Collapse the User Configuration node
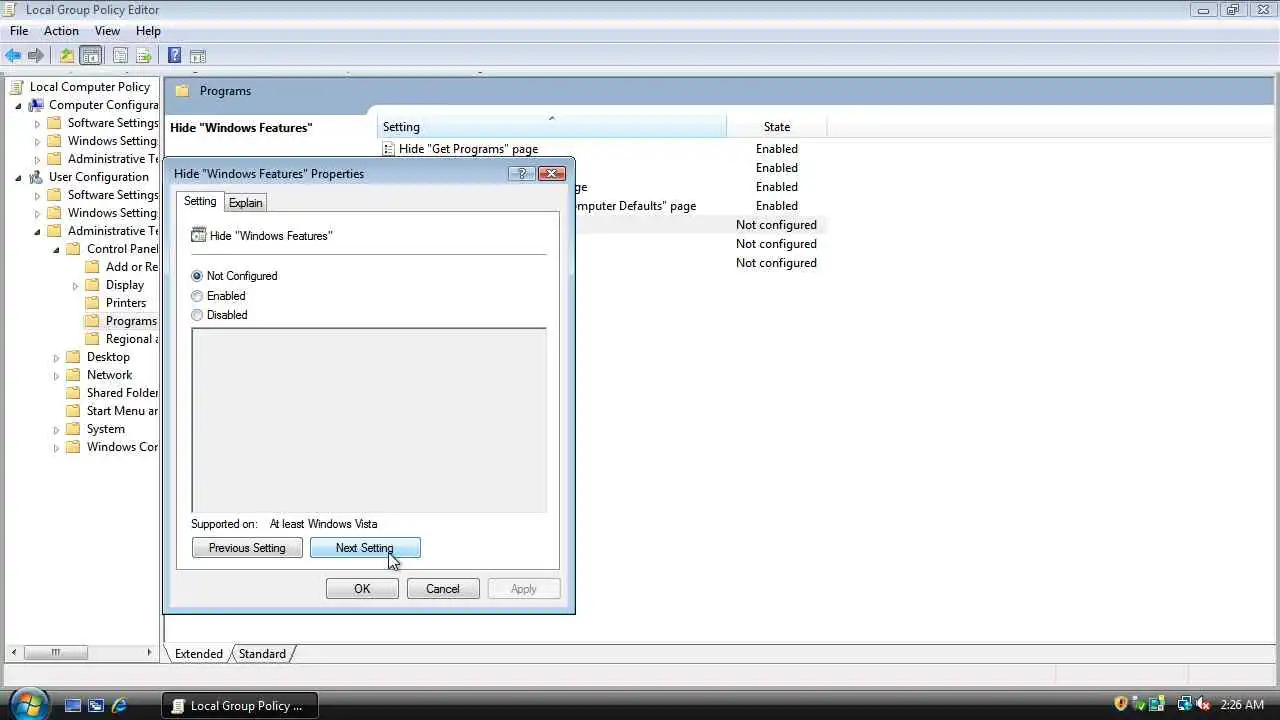 point(18,177)
